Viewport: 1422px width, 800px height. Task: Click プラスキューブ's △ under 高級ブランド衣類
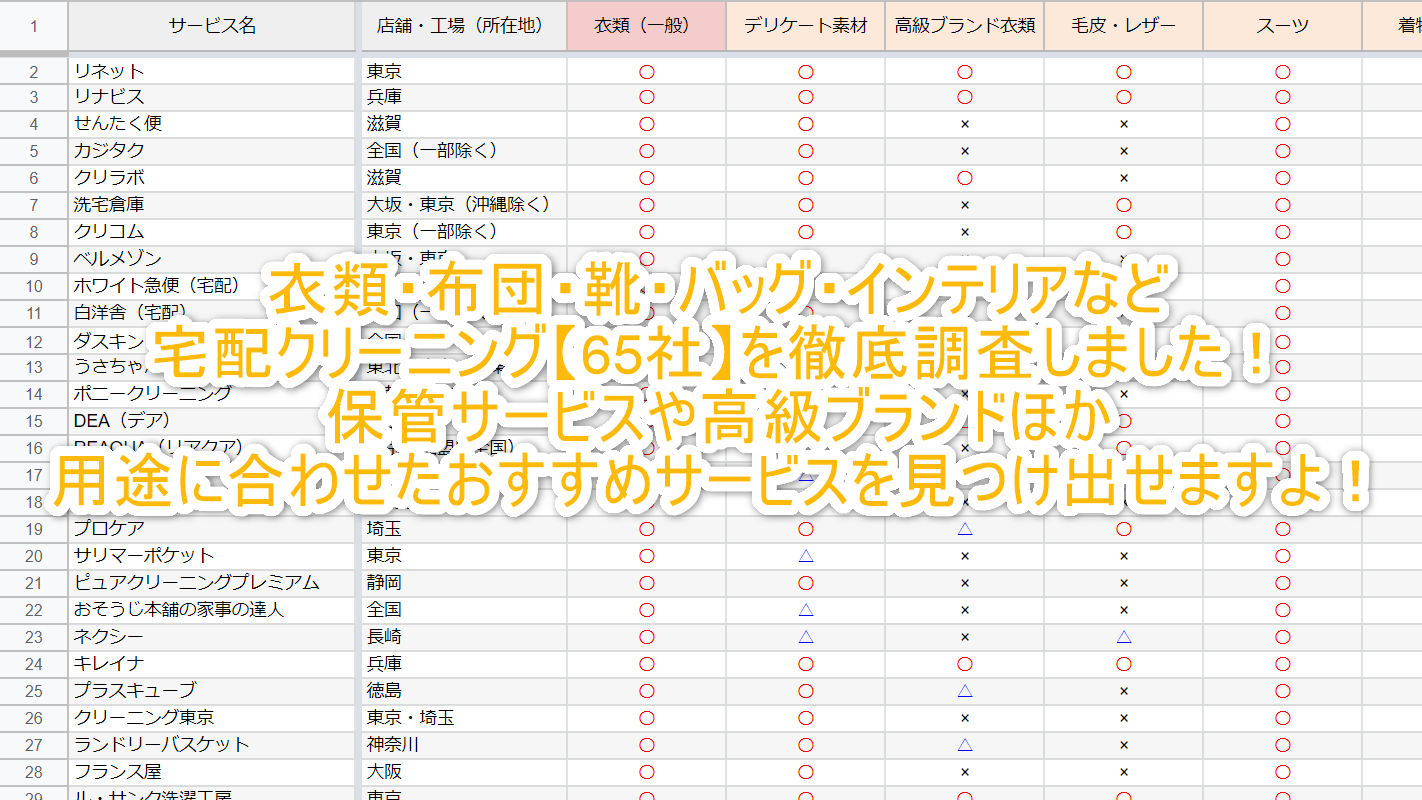tap(965, 691)
